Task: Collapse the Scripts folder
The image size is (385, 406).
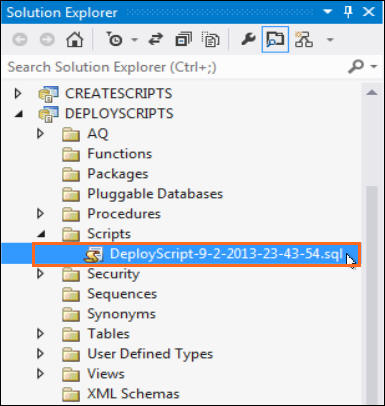Action: 41,234
